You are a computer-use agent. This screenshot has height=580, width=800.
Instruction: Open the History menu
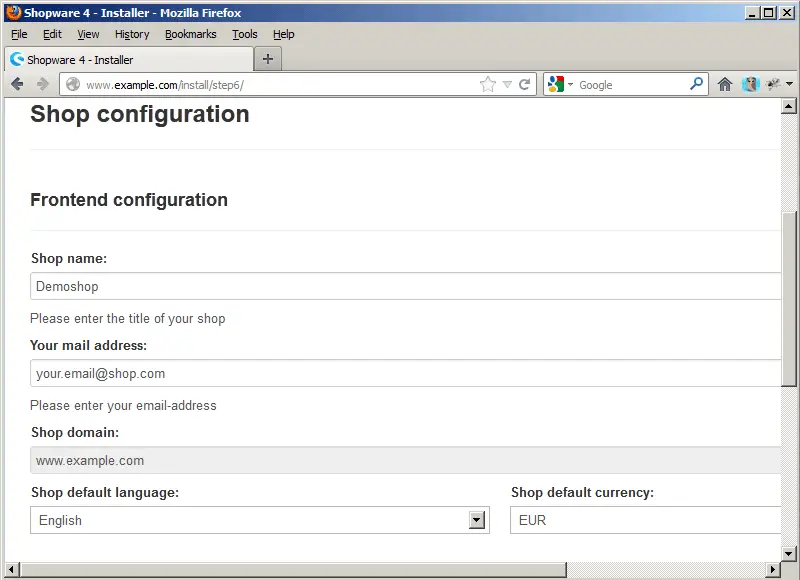point(132,34)
